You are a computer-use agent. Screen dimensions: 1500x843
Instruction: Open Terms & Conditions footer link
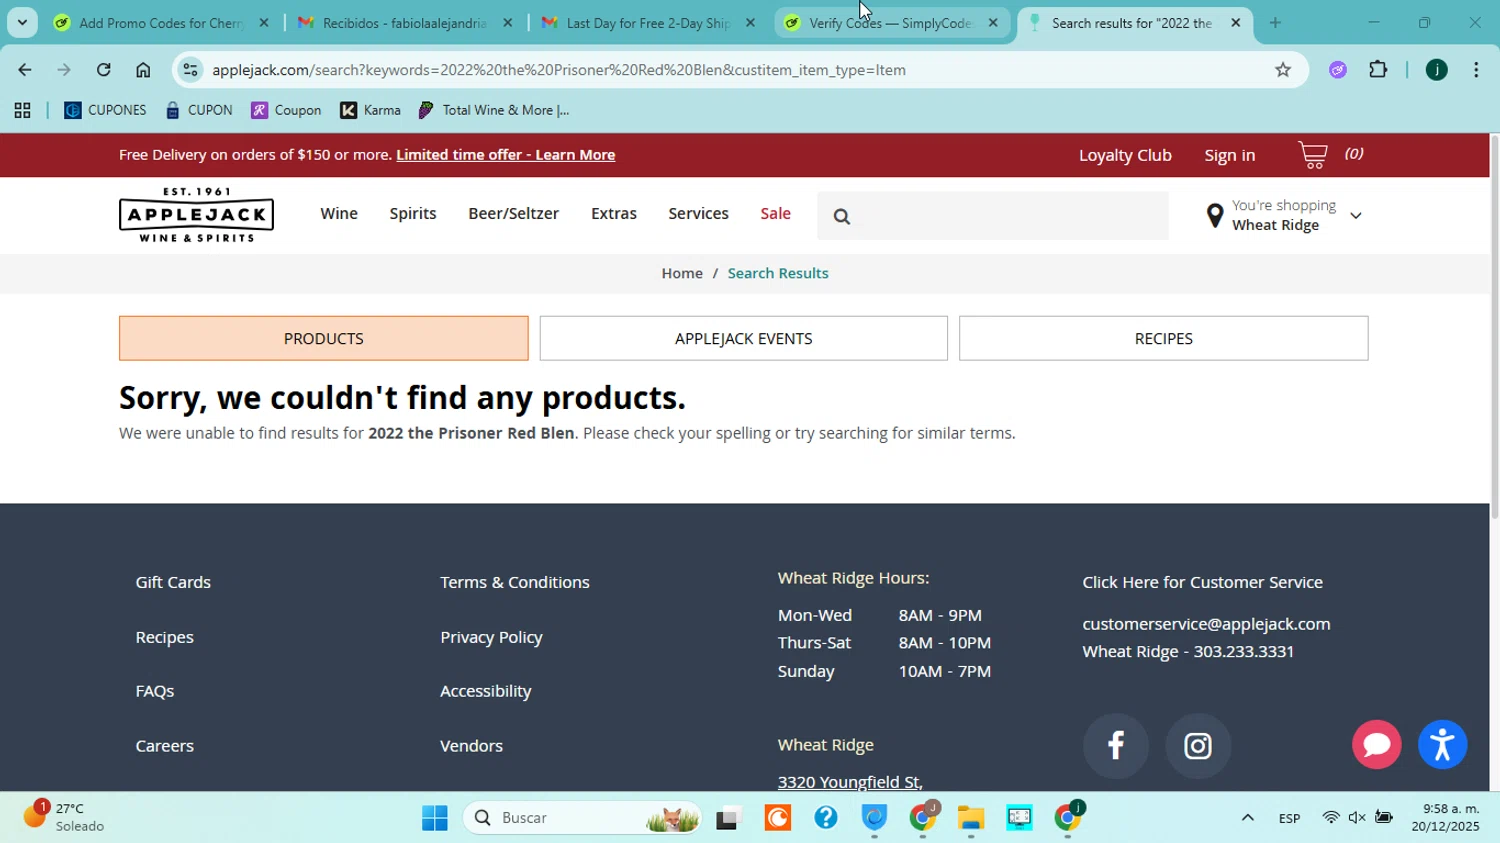coord(515,582)
